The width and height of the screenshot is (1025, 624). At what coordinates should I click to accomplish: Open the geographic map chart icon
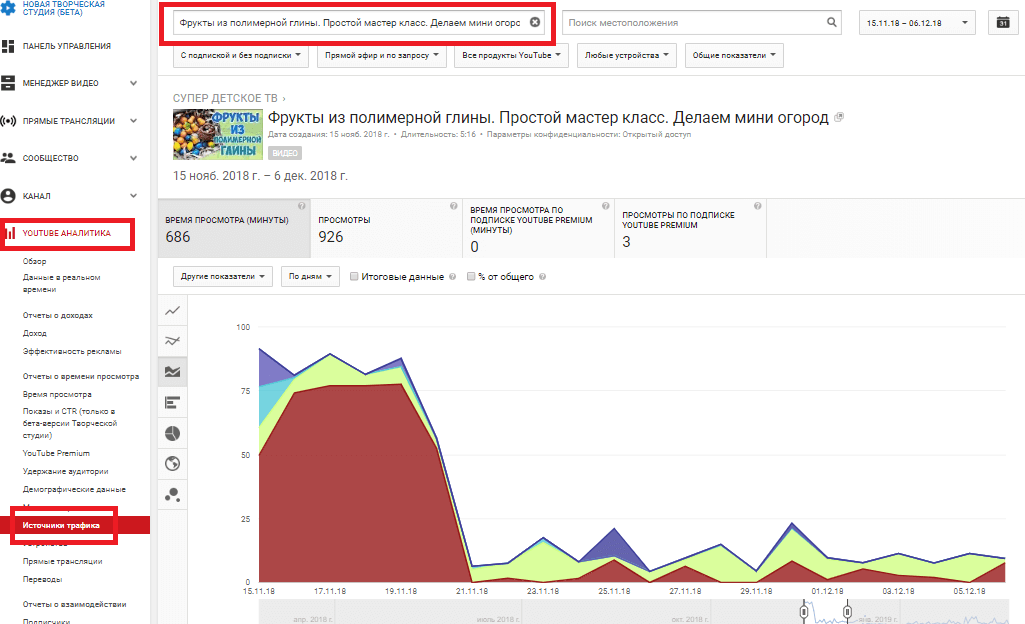[172, 463]
